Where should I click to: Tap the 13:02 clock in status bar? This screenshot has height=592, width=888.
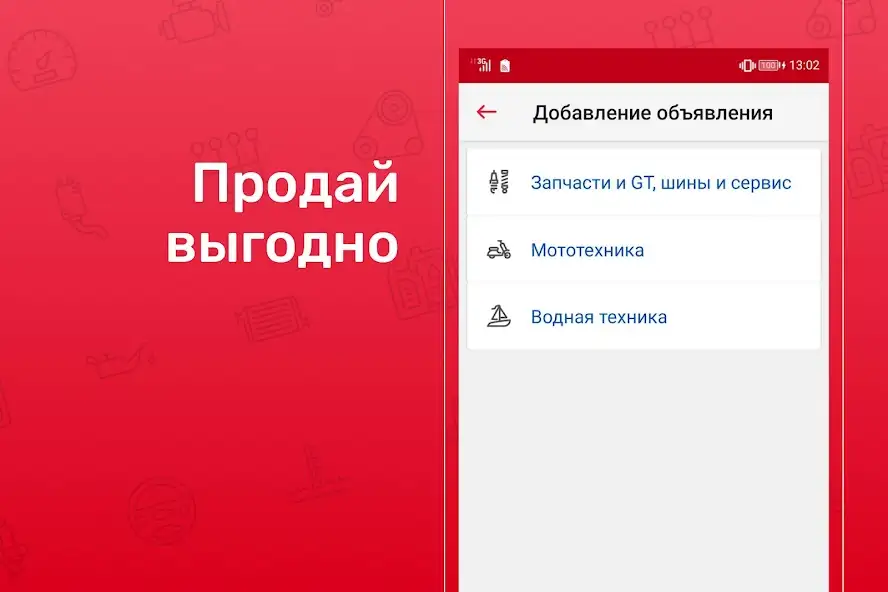pos(804,65)
